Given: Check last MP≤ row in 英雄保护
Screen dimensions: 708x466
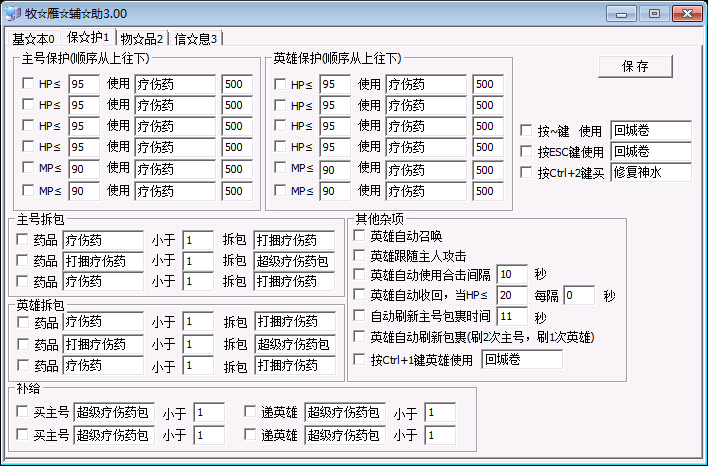Looking at the screenshot, I should tap(280, 190).
